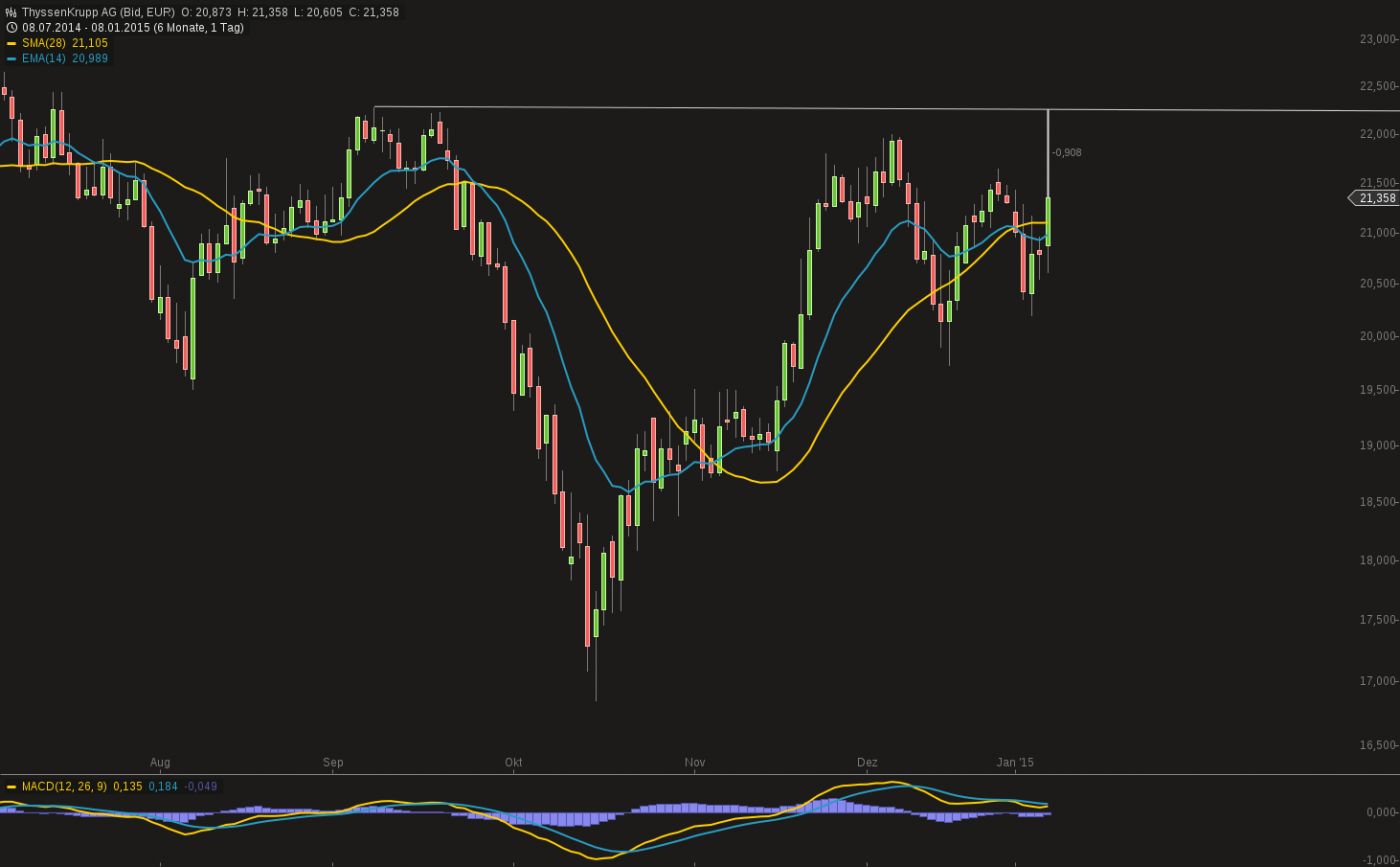Viewport: 1400px width, 867px height.
Task: Click the Nov label on time axis
Action: (x=695, y=762)
